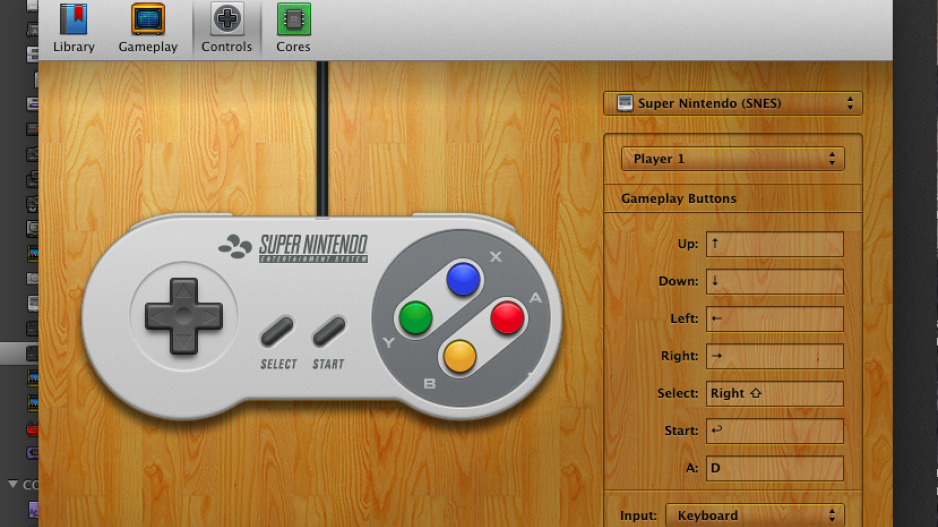Click the green Y button on controller
Image resolution: width=938 pixels, height=527 pixels.
(416, 317)
